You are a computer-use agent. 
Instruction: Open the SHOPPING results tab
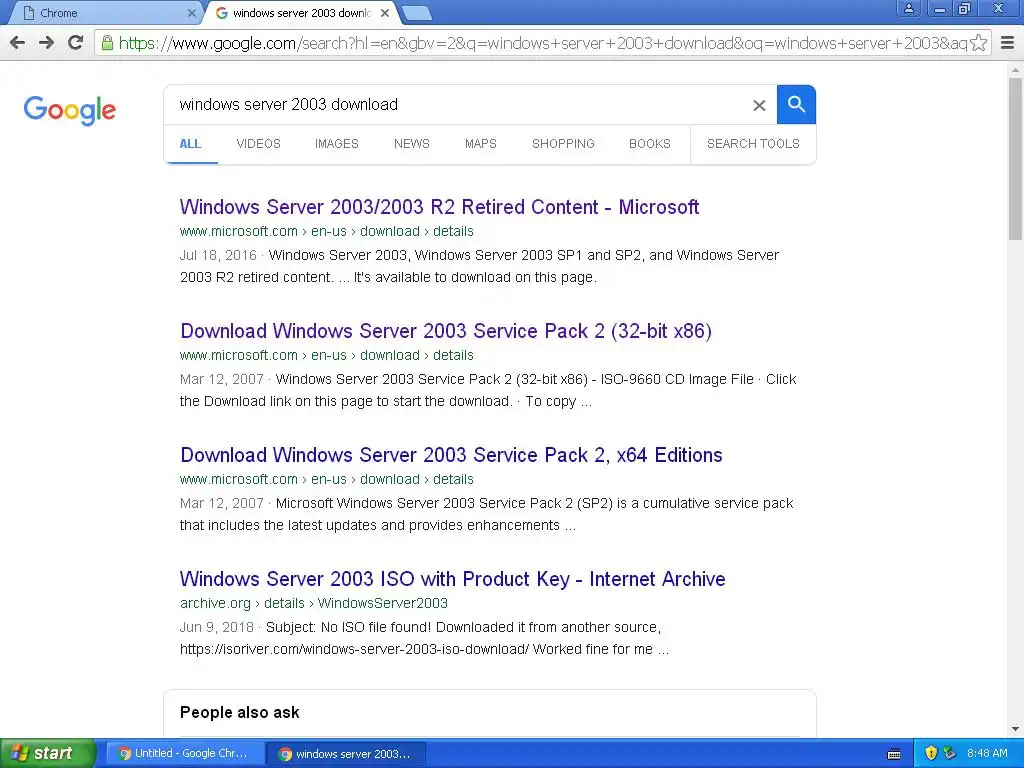[x=563, y=144]
